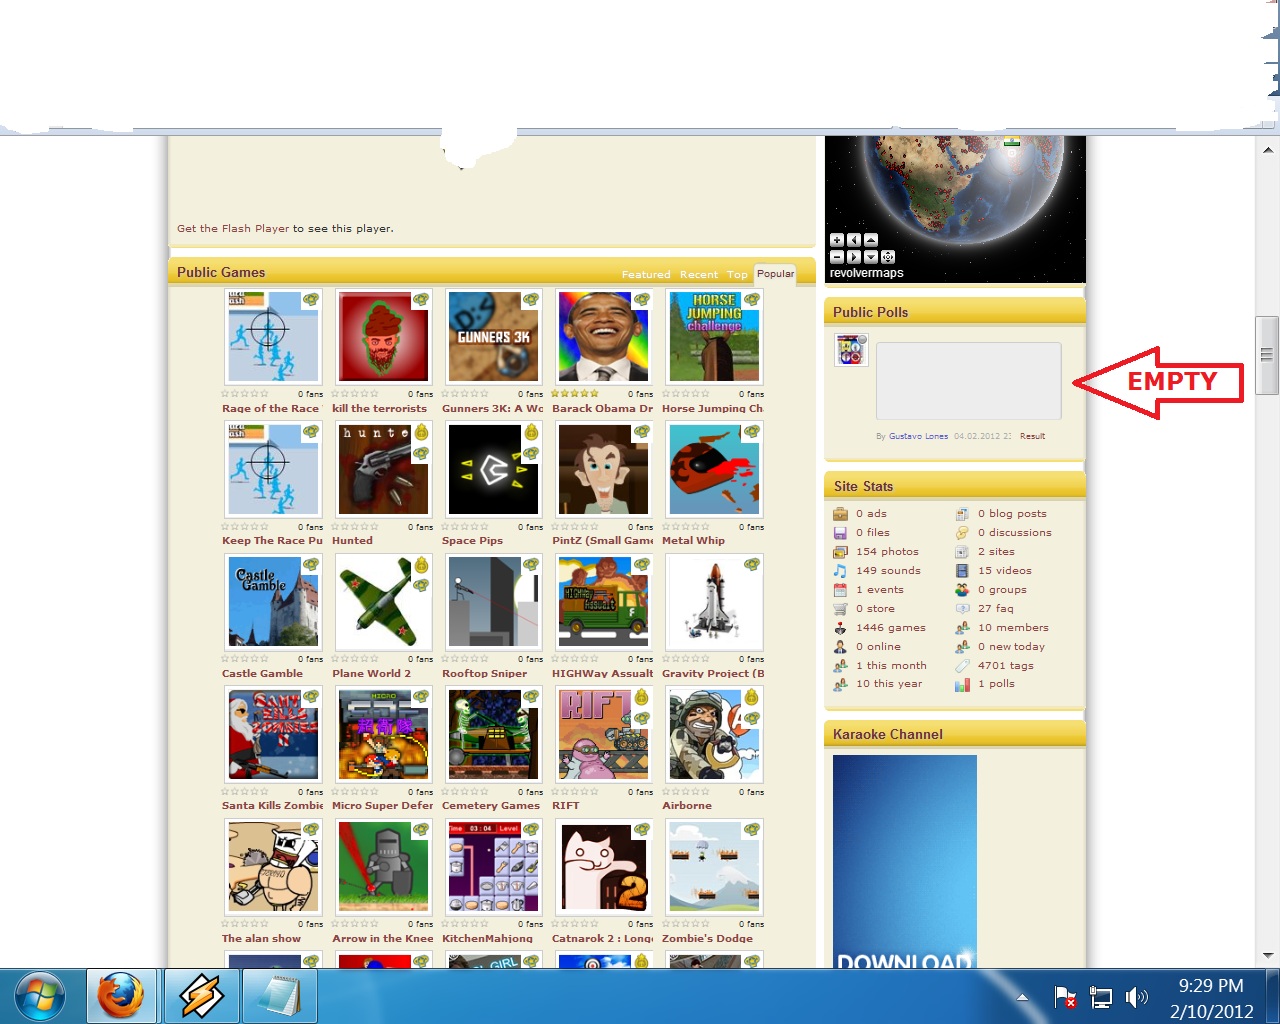
Task: Click the discussions chat bubbles icon
Action: click(962, 533)
